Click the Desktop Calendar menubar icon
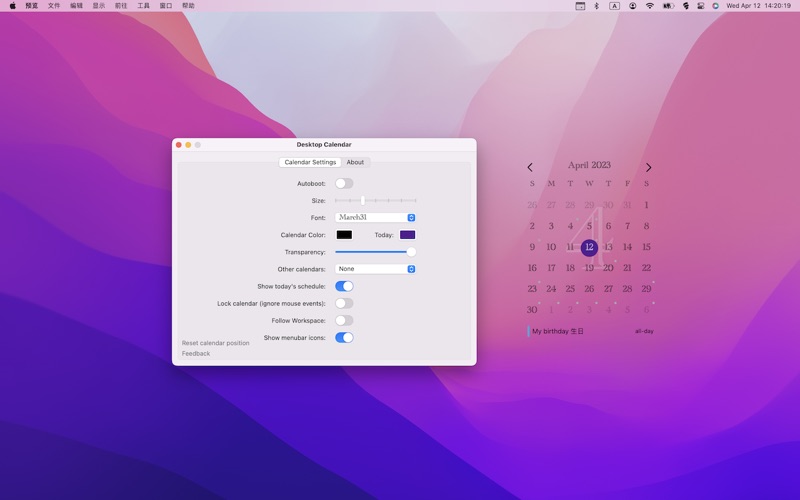 tap(580, 6)
